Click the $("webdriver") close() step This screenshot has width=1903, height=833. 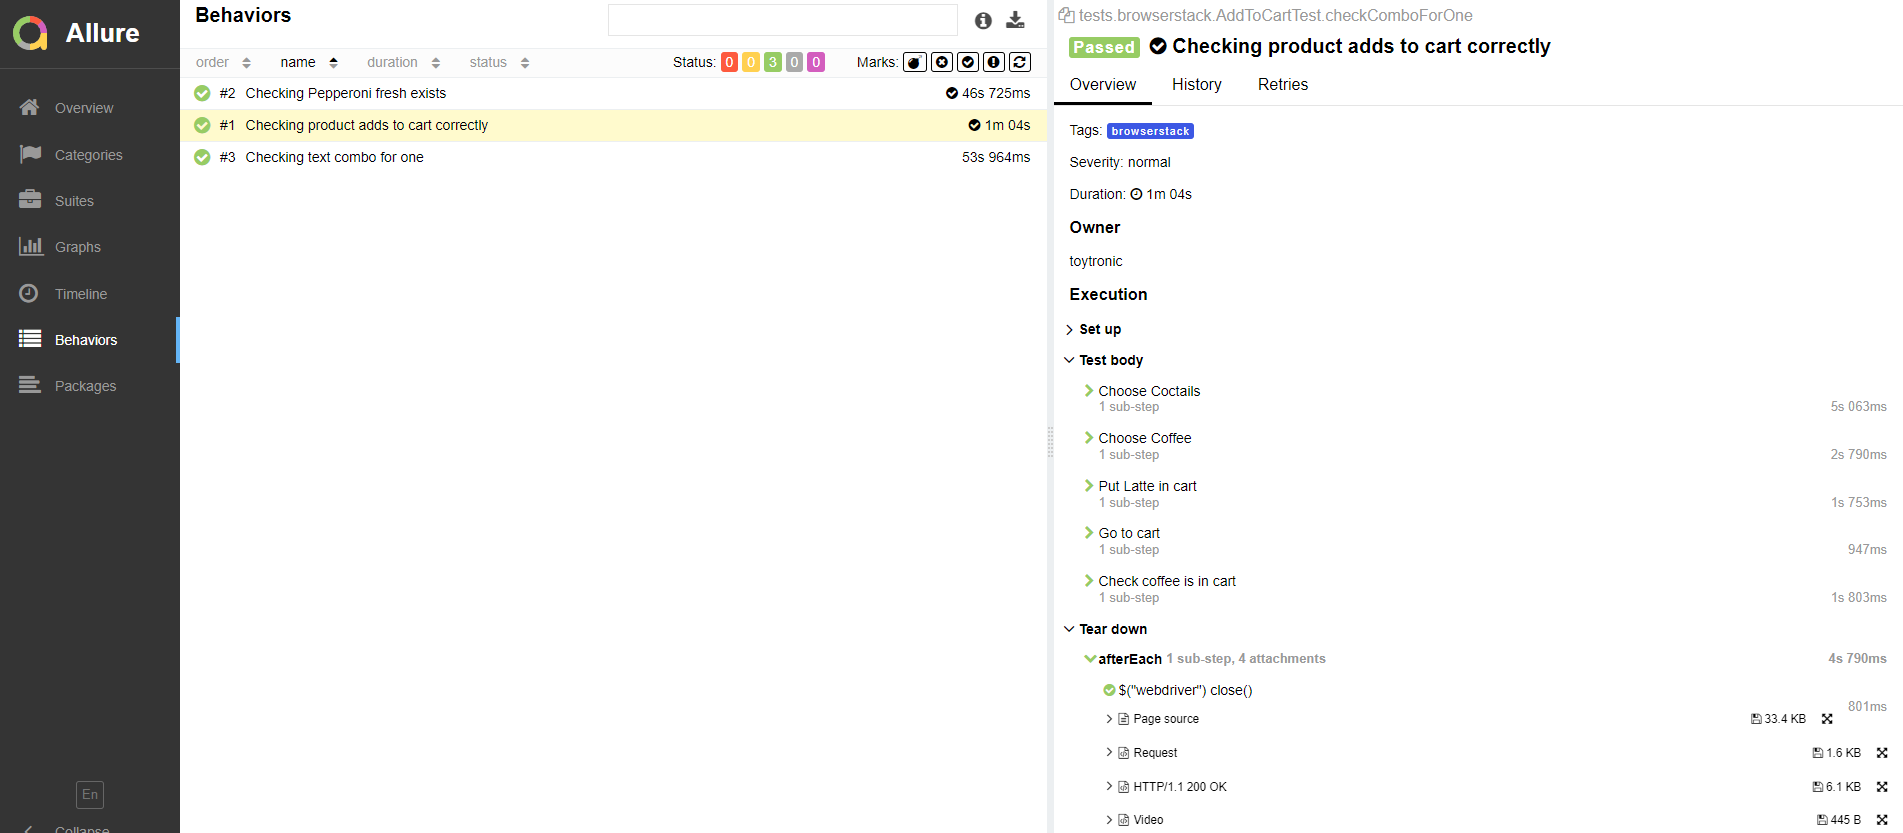pyautogui.click(x=1185, y=690)
